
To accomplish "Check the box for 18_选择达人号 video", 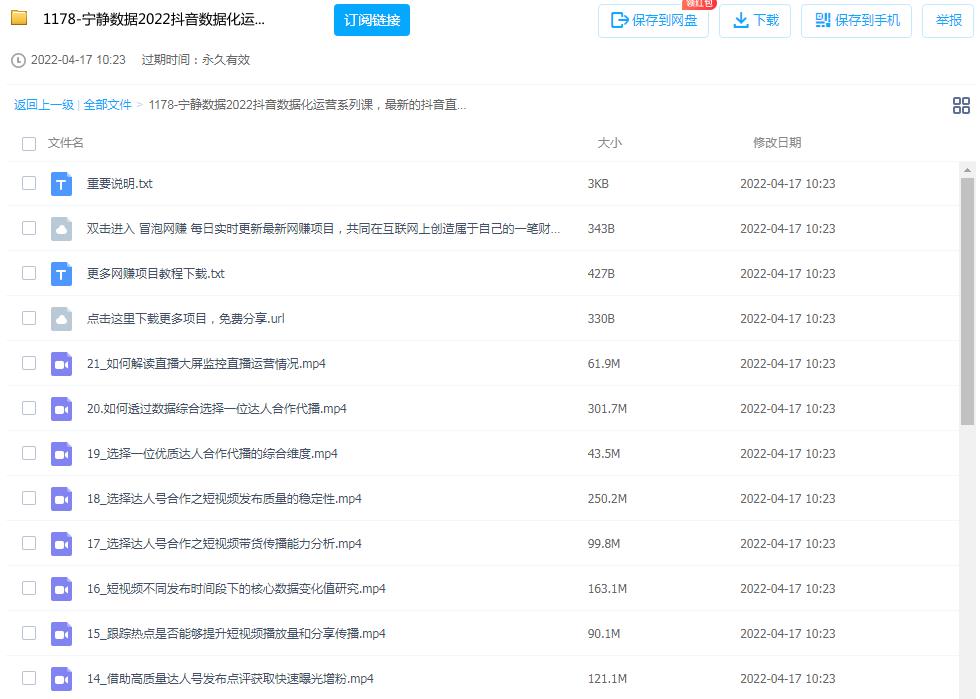I will (x=29, y=498).
